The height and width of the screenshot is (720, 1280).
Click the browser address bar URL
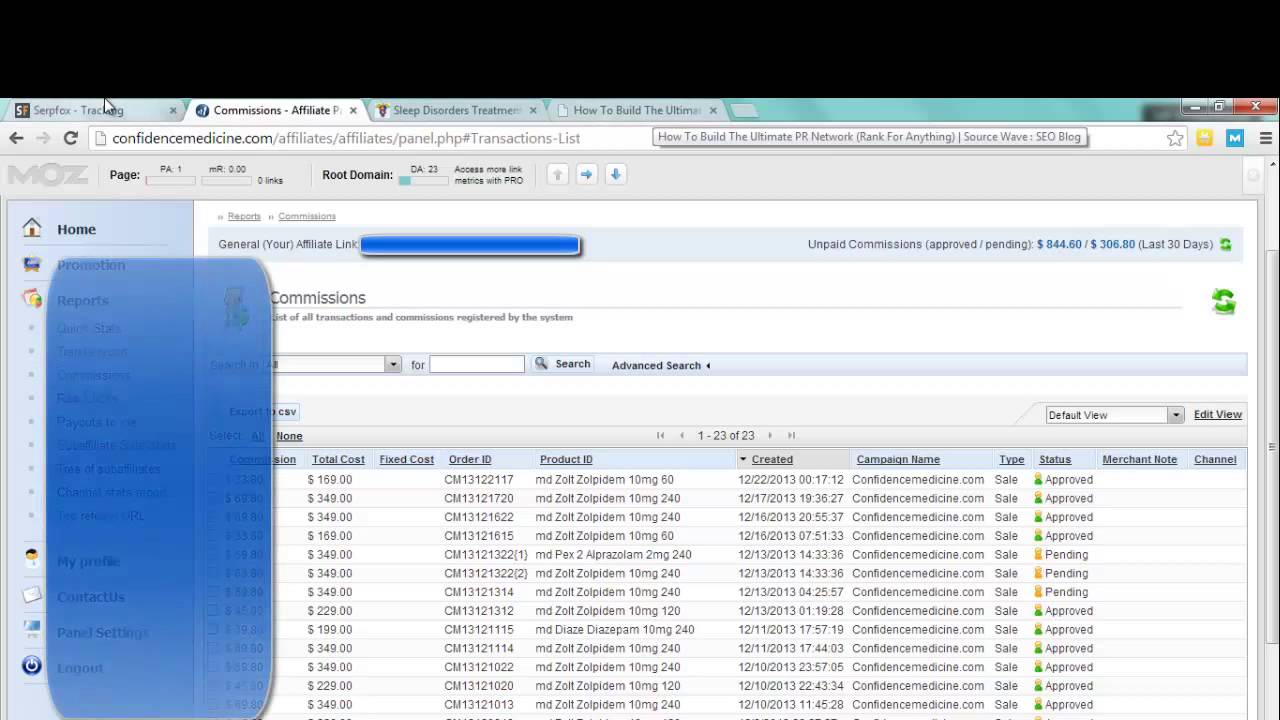346,138
